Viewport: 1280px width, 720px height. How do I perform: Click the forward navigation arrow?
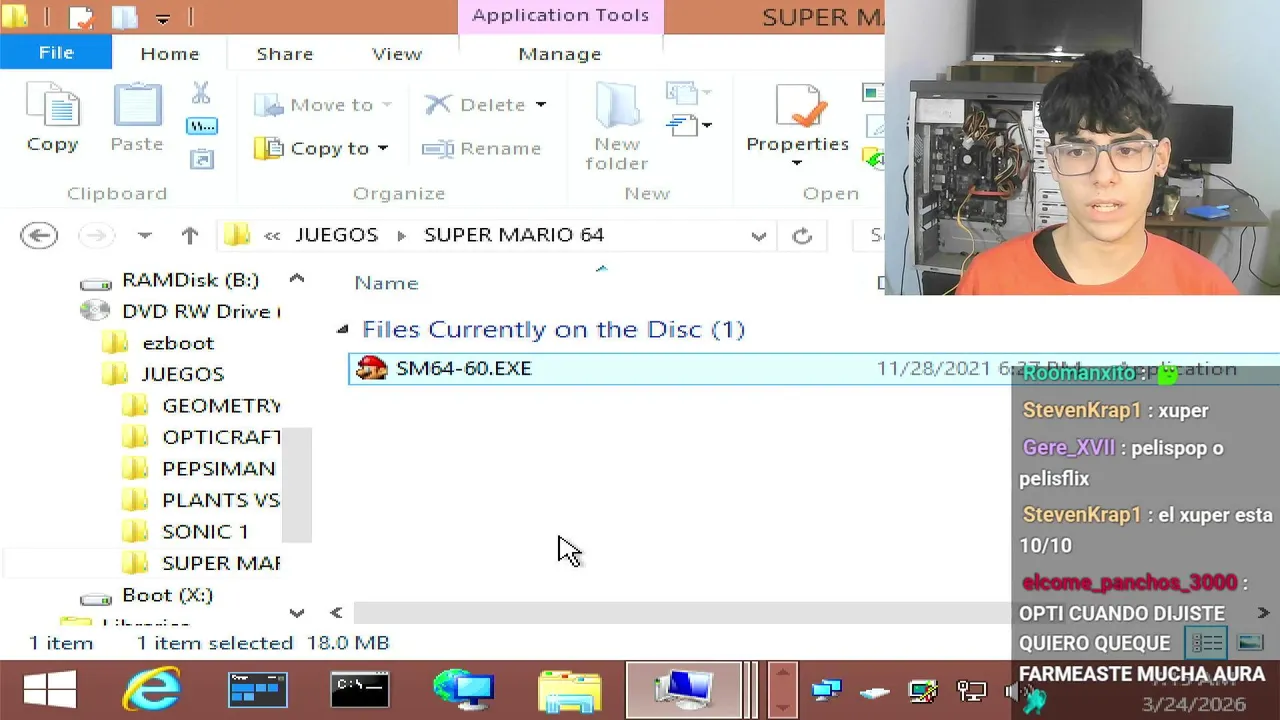point(96,235)
